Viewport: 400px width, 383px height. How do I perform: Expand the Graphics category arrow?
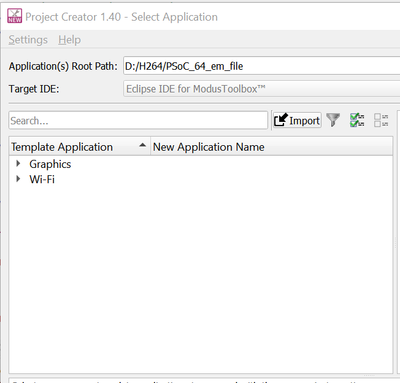tap(18, 164)
